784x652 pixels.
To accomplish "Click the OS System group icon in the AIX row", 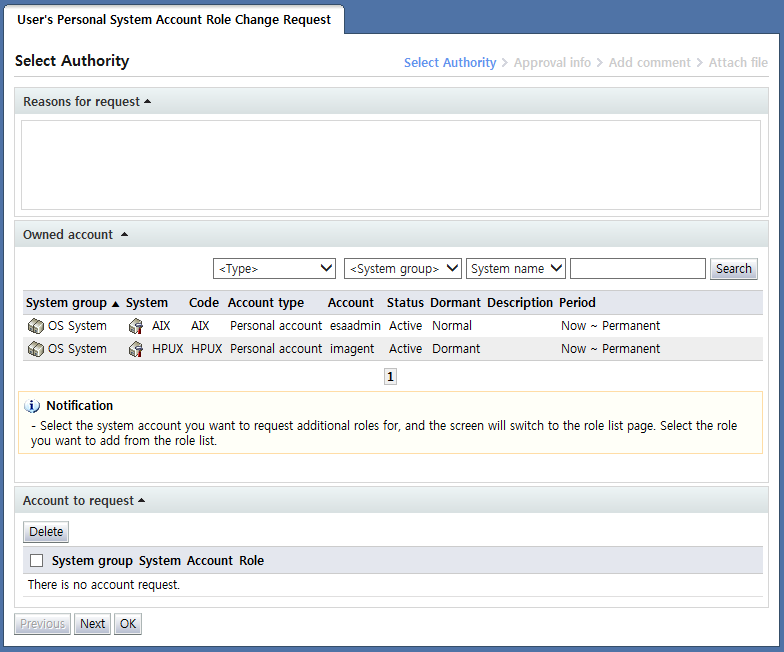I will (x=35, y=326).
